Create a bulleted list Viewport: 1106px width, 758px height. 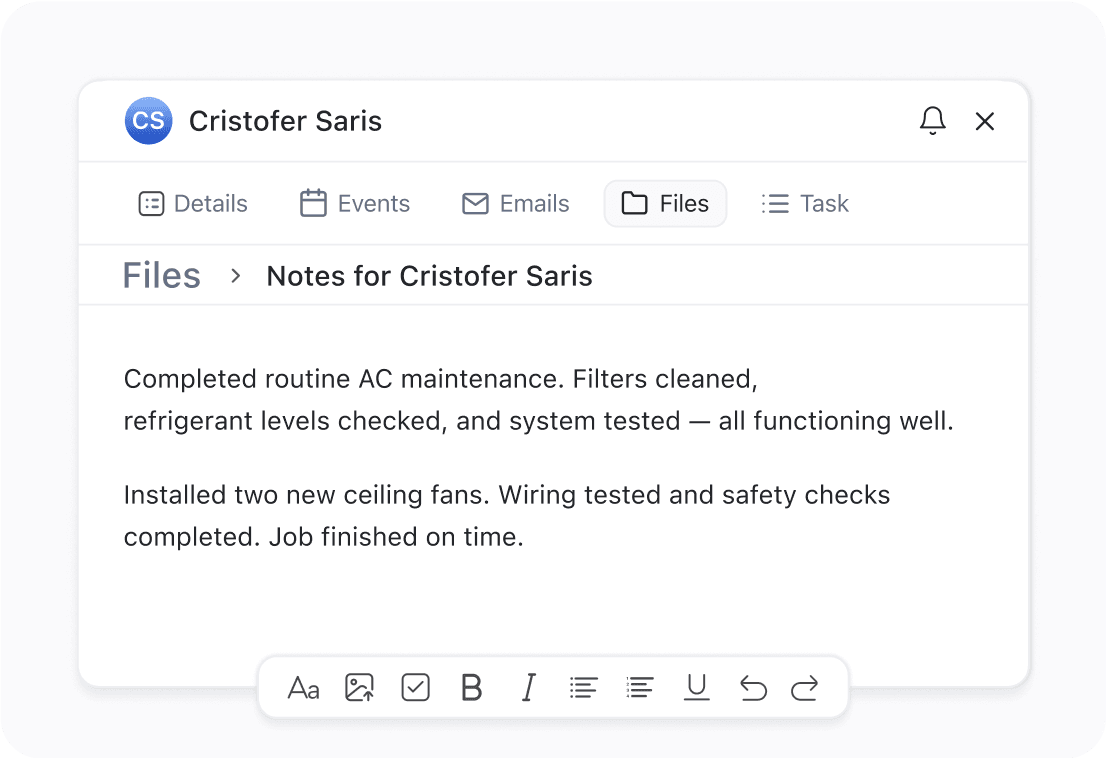[584, 688]
